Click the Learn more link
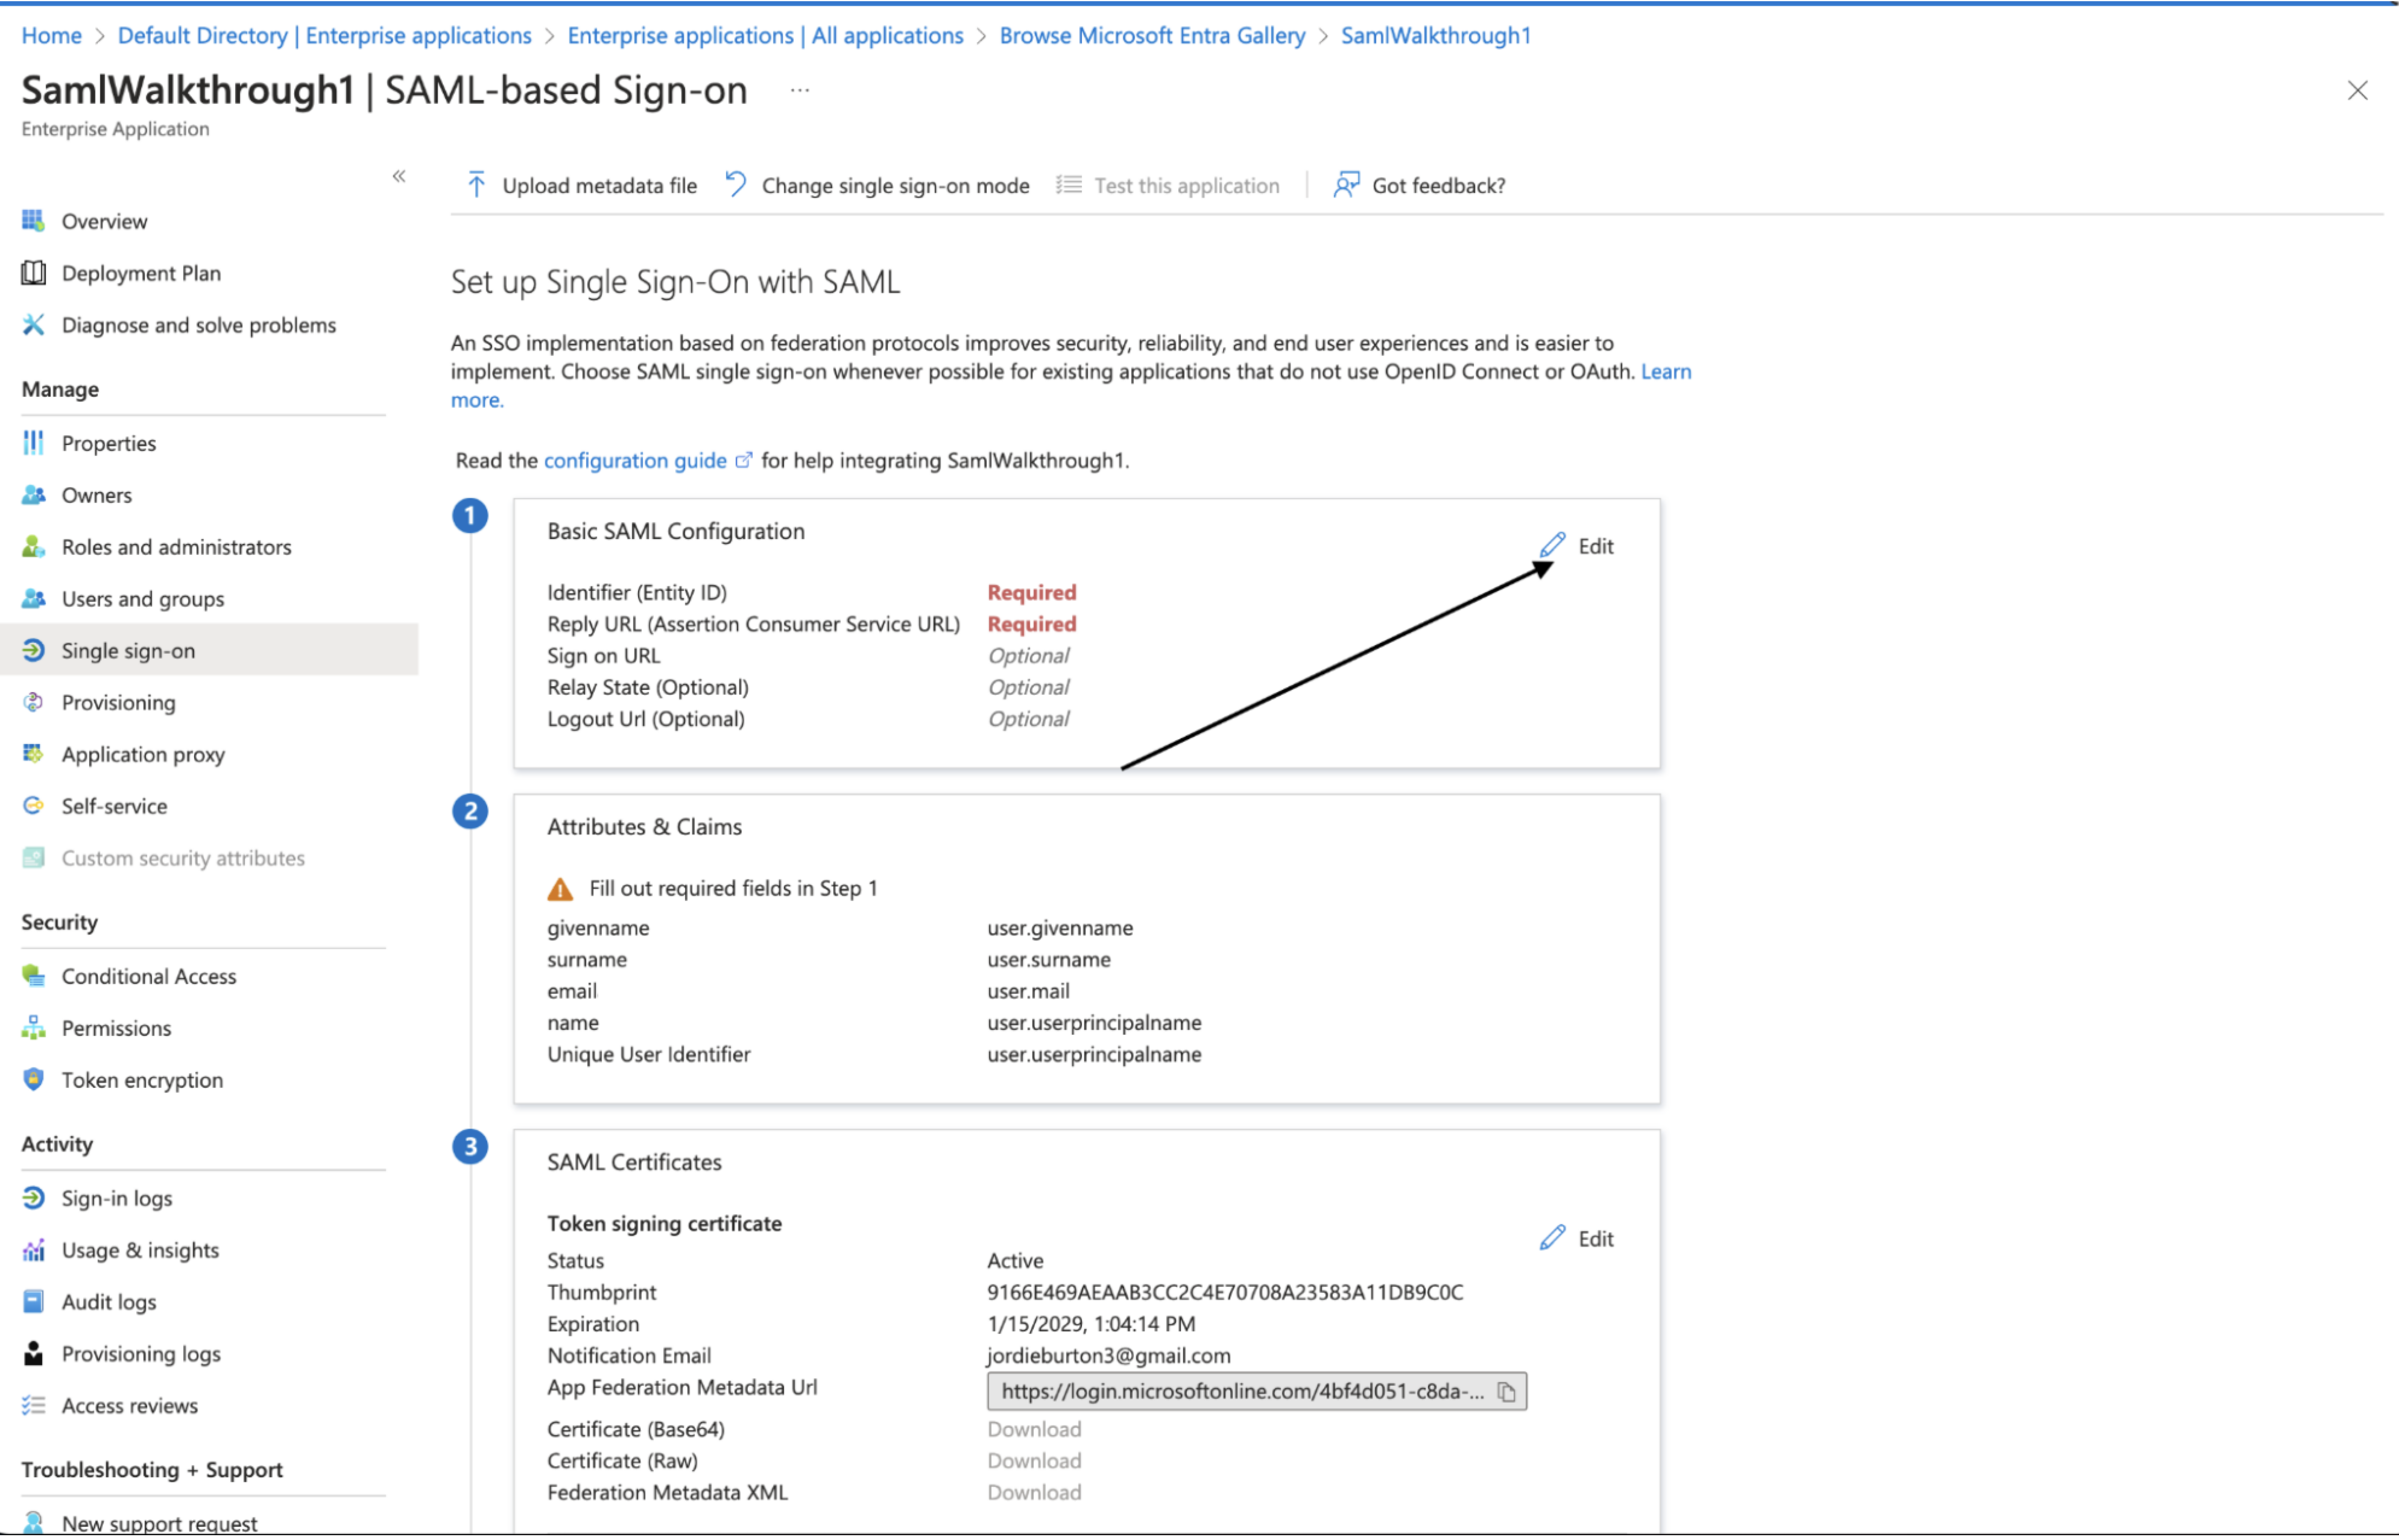 pyautogui.click(x=1666, y=372)
